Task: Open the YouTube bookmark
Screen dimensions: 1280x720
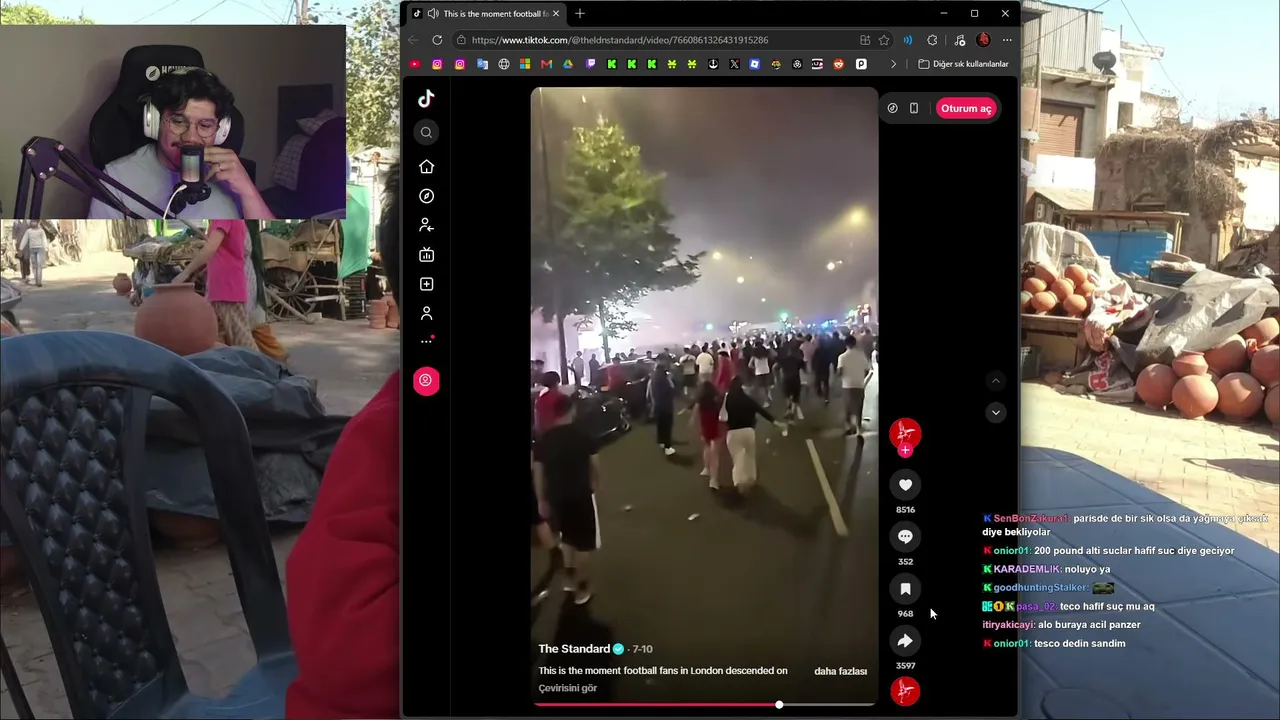Action: (x=415, y=64)
